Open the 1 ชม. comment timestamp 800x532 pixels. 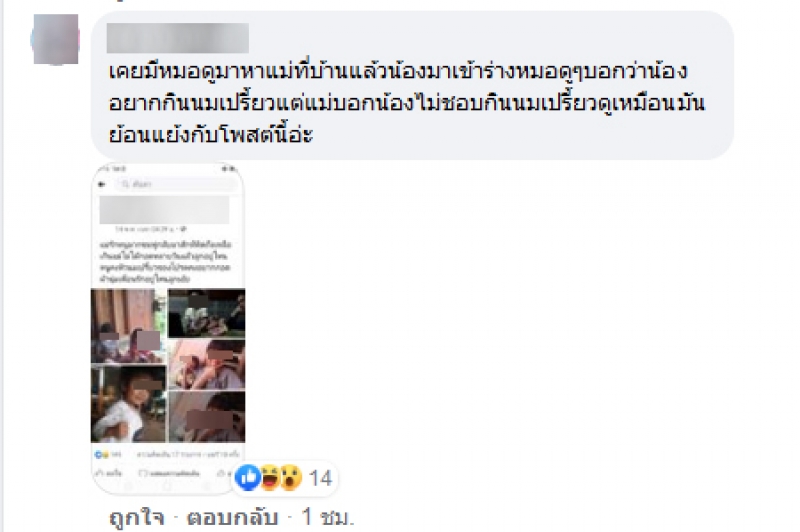[327, 517]
